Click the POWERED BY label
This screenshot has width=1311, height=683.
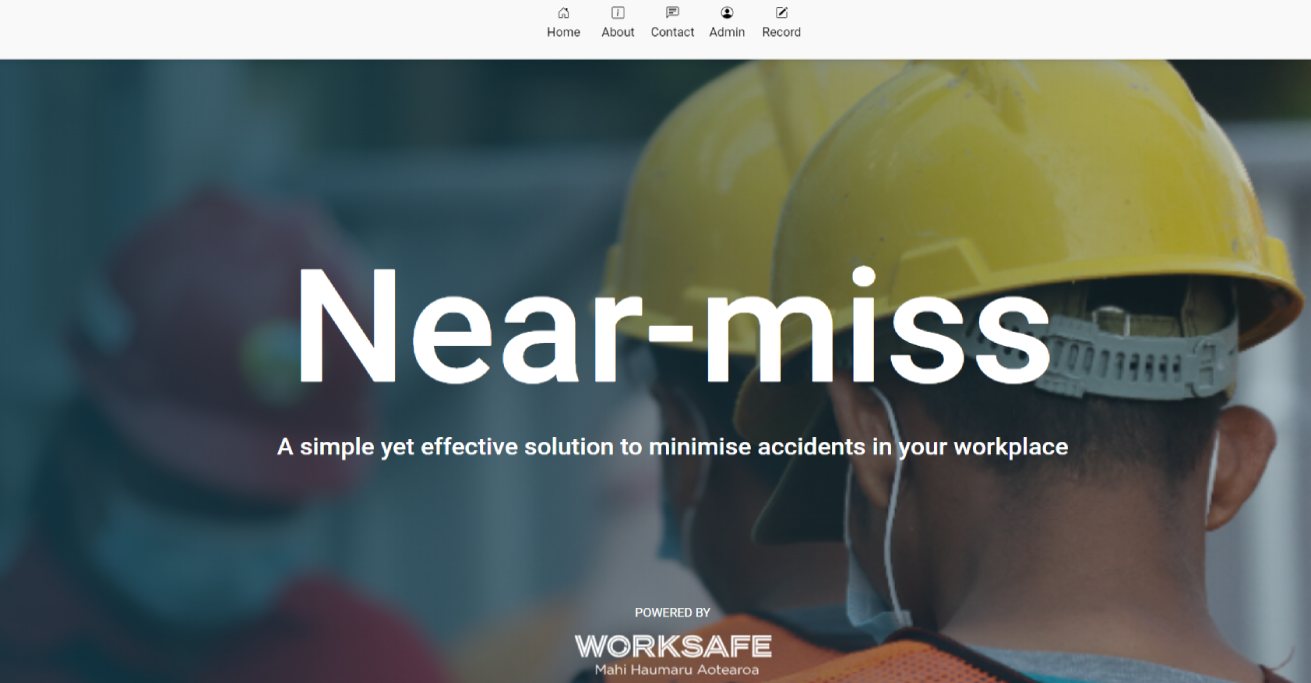(x=671, y=613)
